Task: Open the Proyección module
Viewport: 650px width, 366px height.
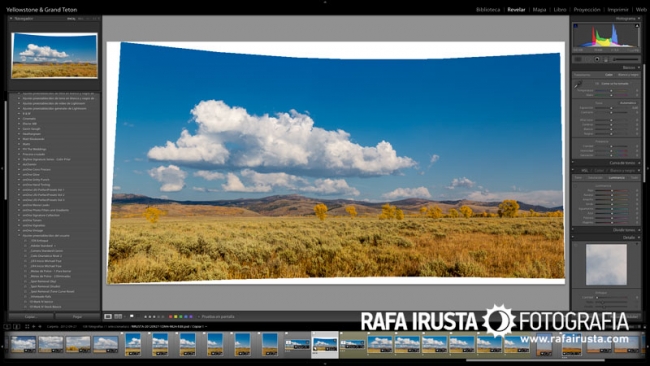Action: coord(587,10)
